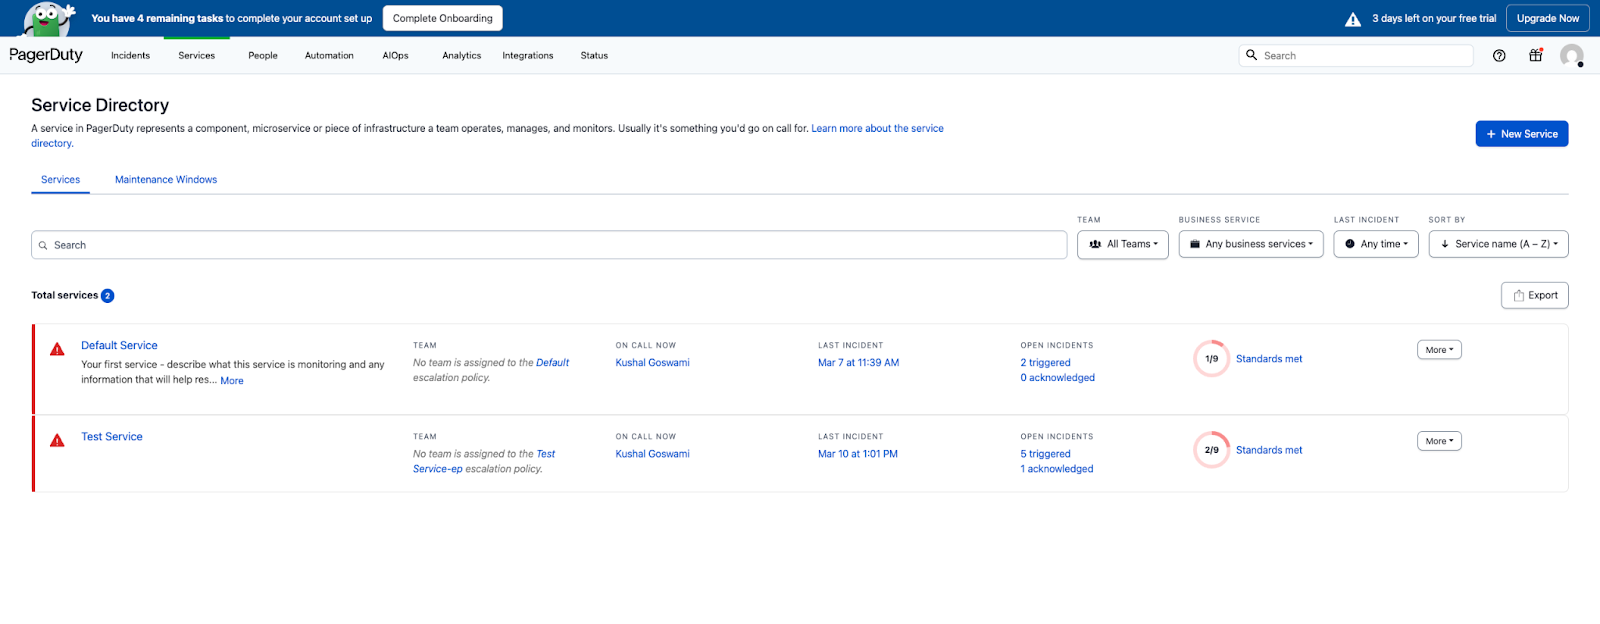Image resolution: width=1600 pixels, height=624 pixels.
Task: Open Standards met for Test Service
Action: [1269, 450]
